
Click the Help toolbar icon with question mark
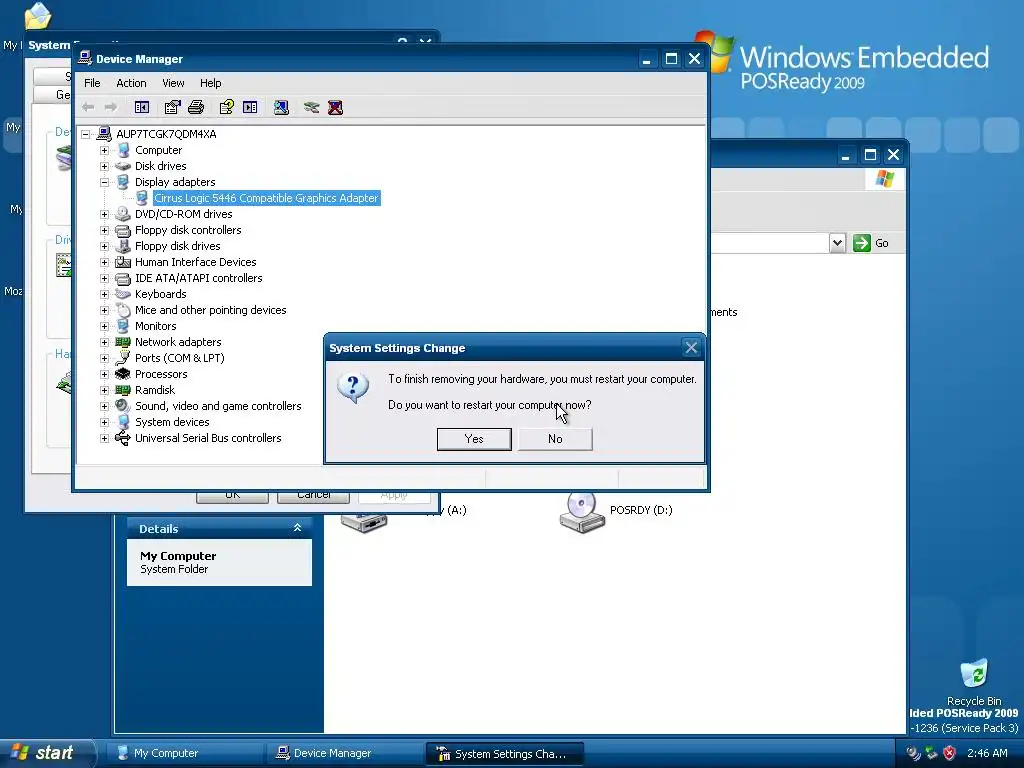pos(227,107)
